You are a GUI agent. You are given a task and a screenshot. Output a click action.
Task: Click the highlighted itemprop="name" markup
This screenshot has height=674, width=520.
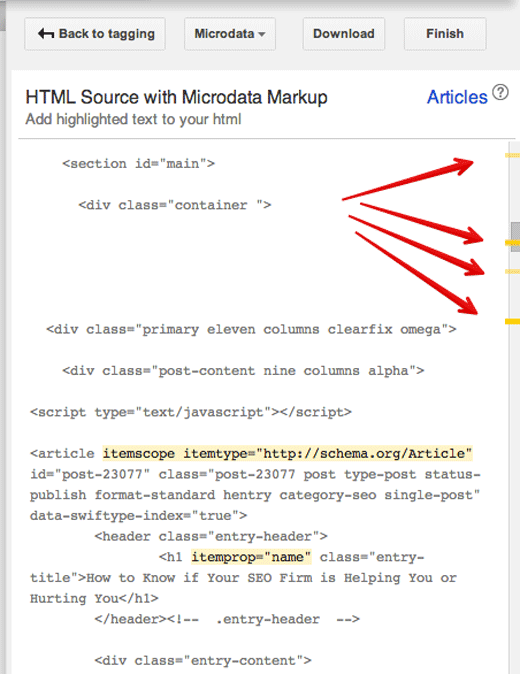tap(251, 557)
